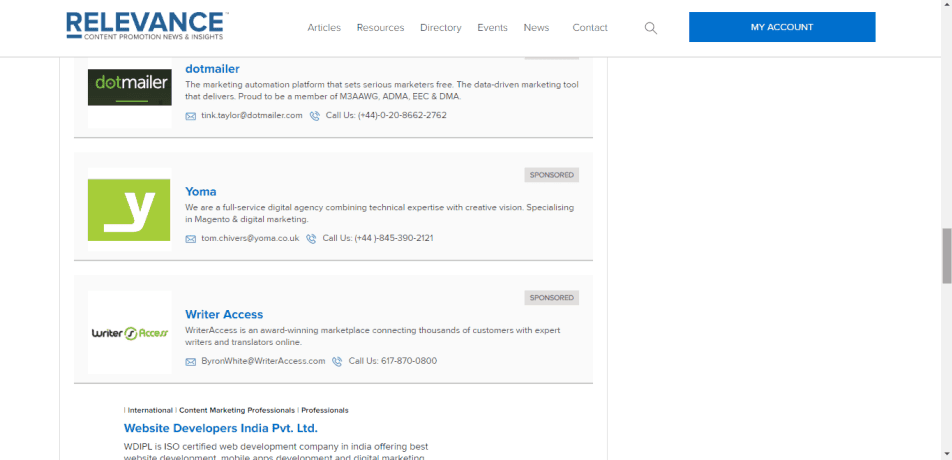Click the tink.taylor@dotmailer.com email address
The width and height of the screenshot is (952, 460).
[252, 115]
